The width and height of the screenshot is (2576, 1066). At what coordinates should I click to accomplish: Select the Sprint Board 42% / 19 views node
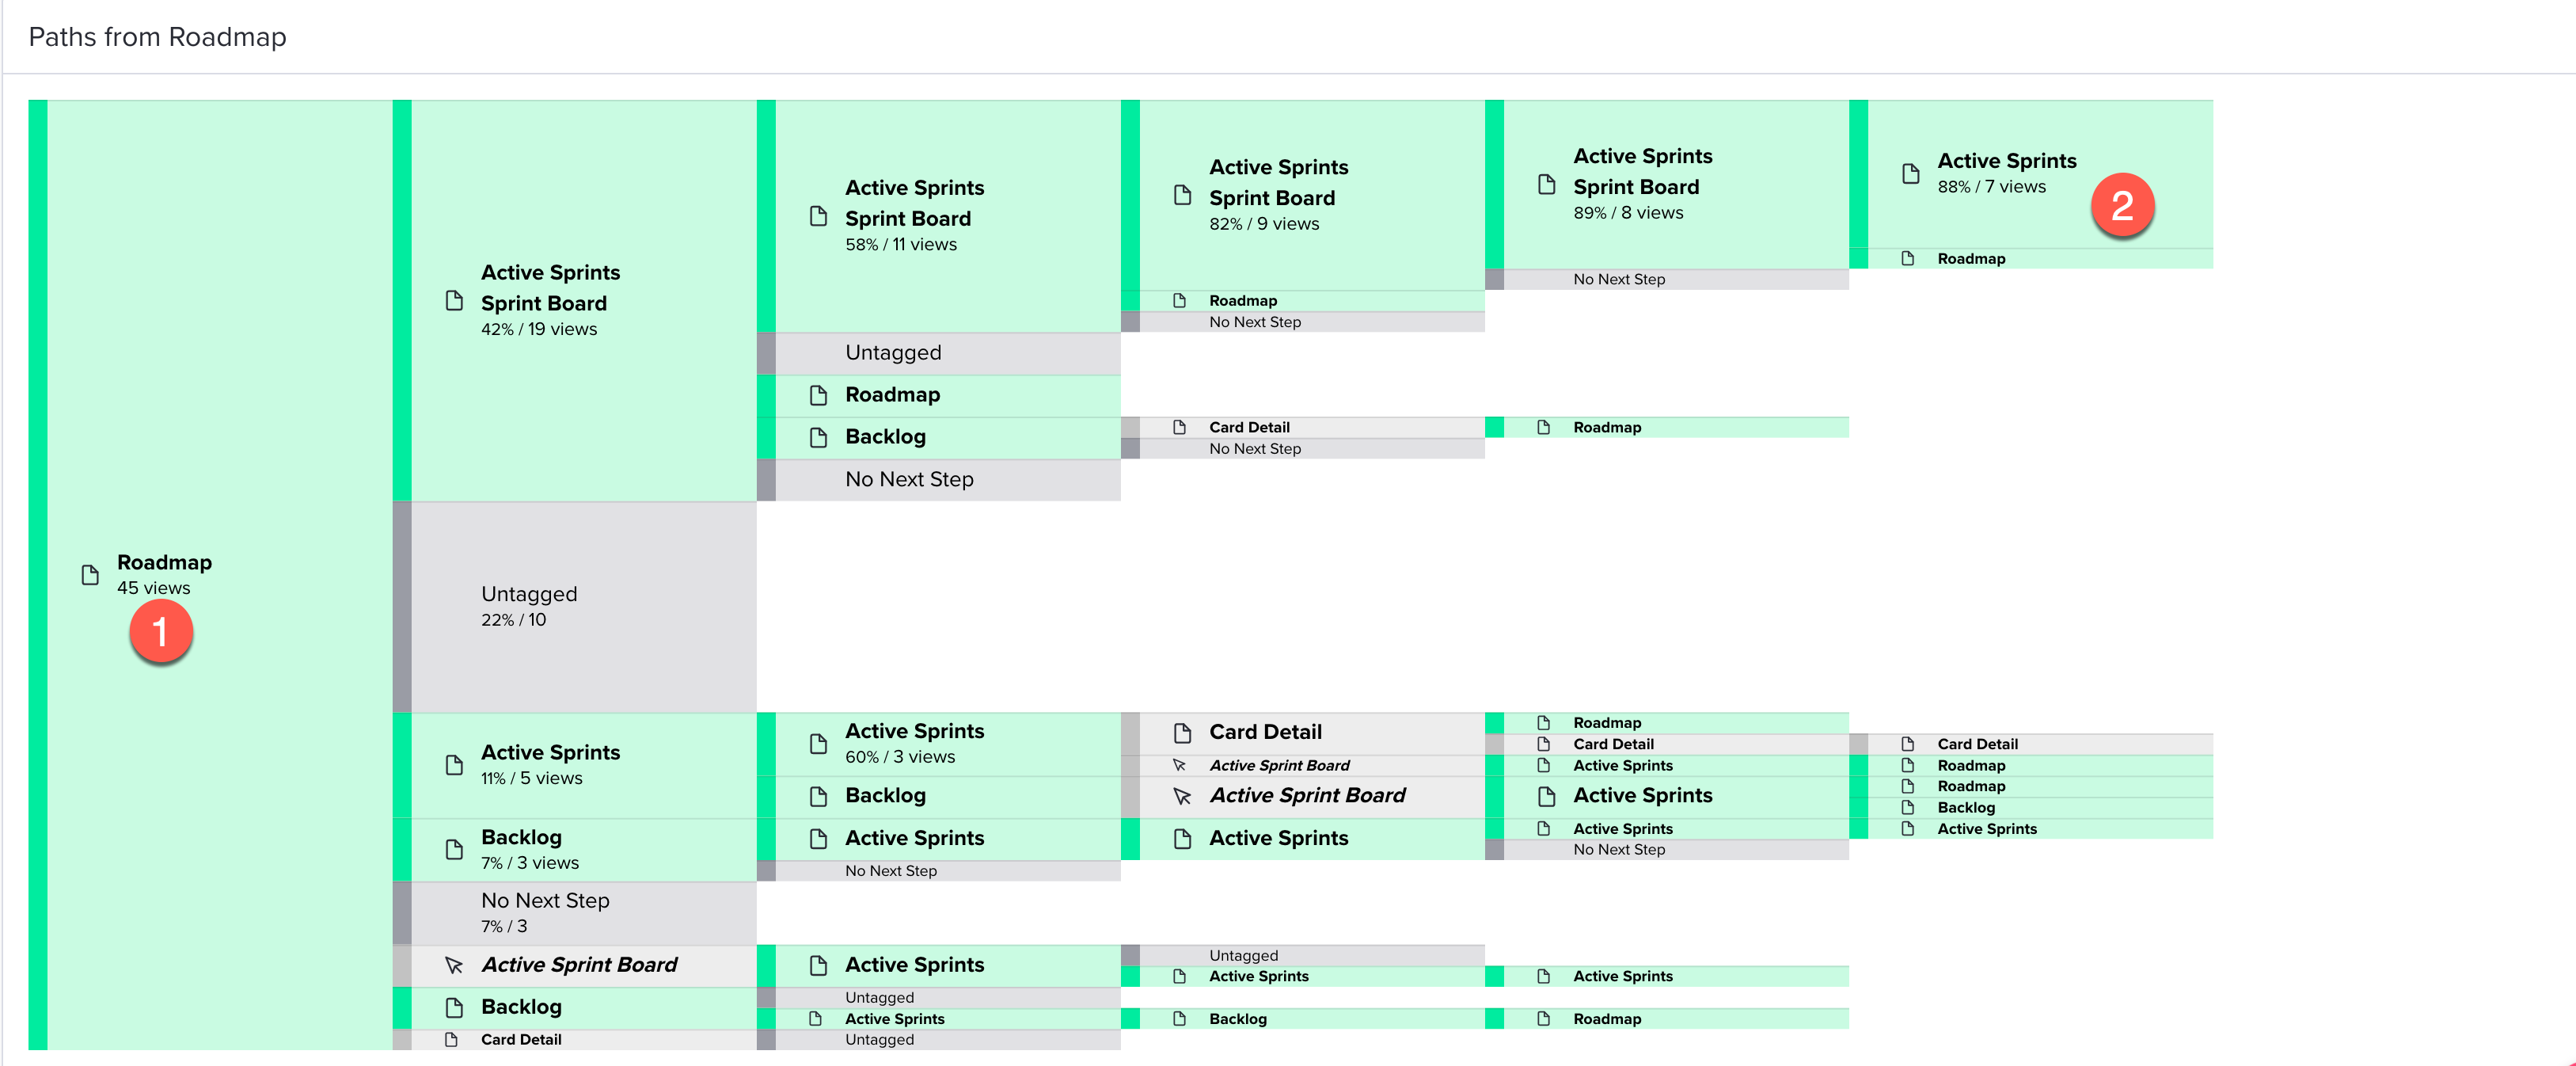(x=584, y=300)
